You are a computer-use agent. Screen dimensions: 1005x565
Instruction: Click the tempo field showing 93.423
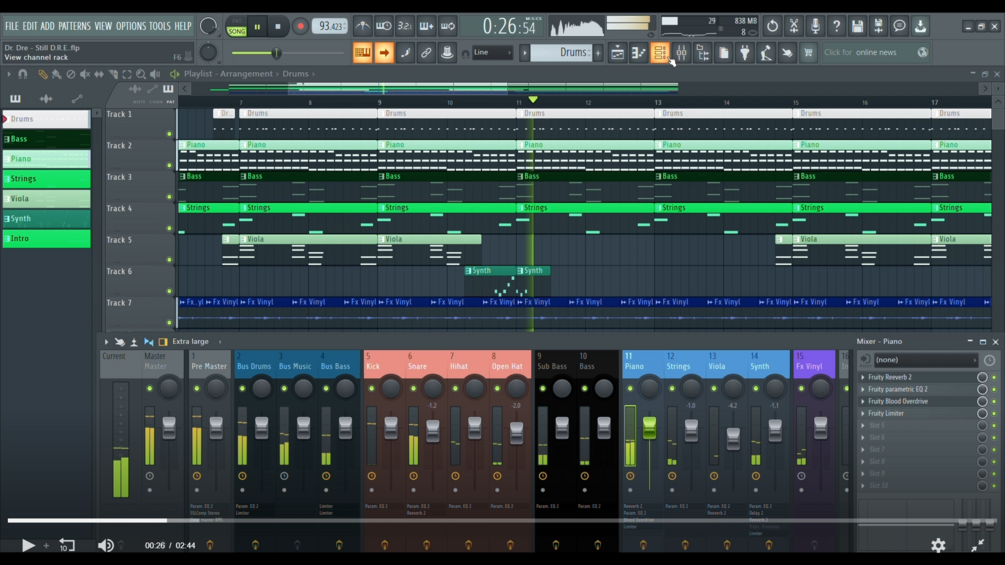point(330,26)
